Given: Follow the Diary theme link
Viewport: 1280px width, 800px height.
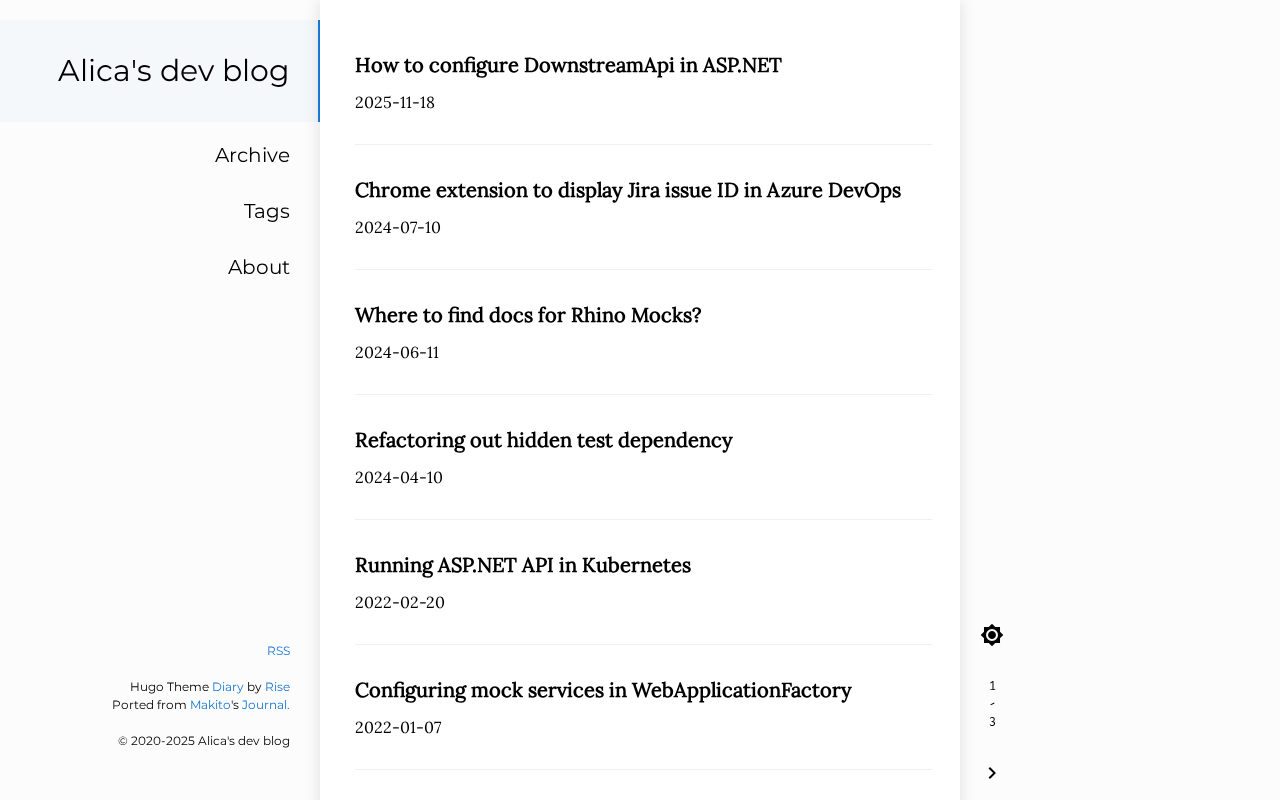Looking at the screenshot, I should click(x=228, y=687).
